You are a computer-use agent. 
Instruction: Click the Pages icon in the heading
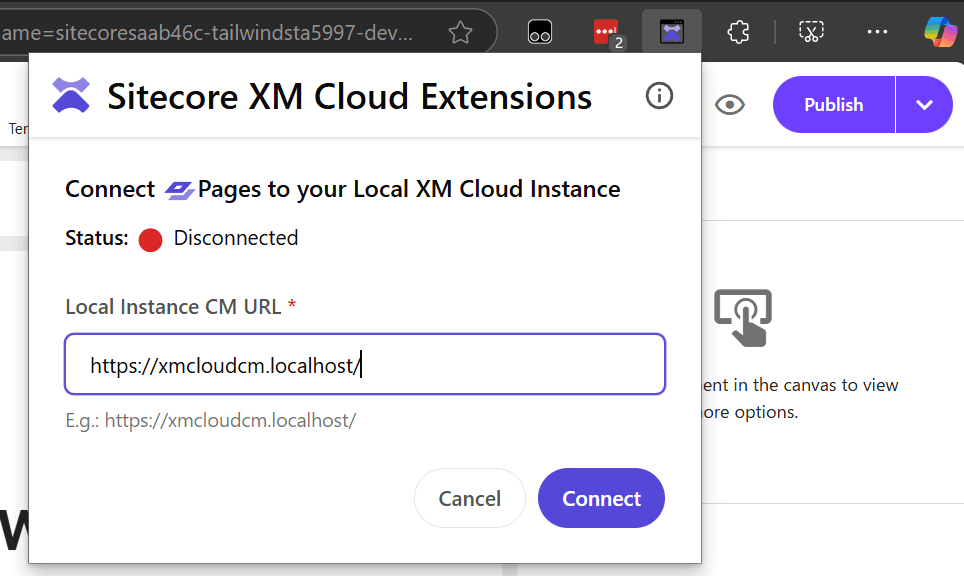coord(180,190)
